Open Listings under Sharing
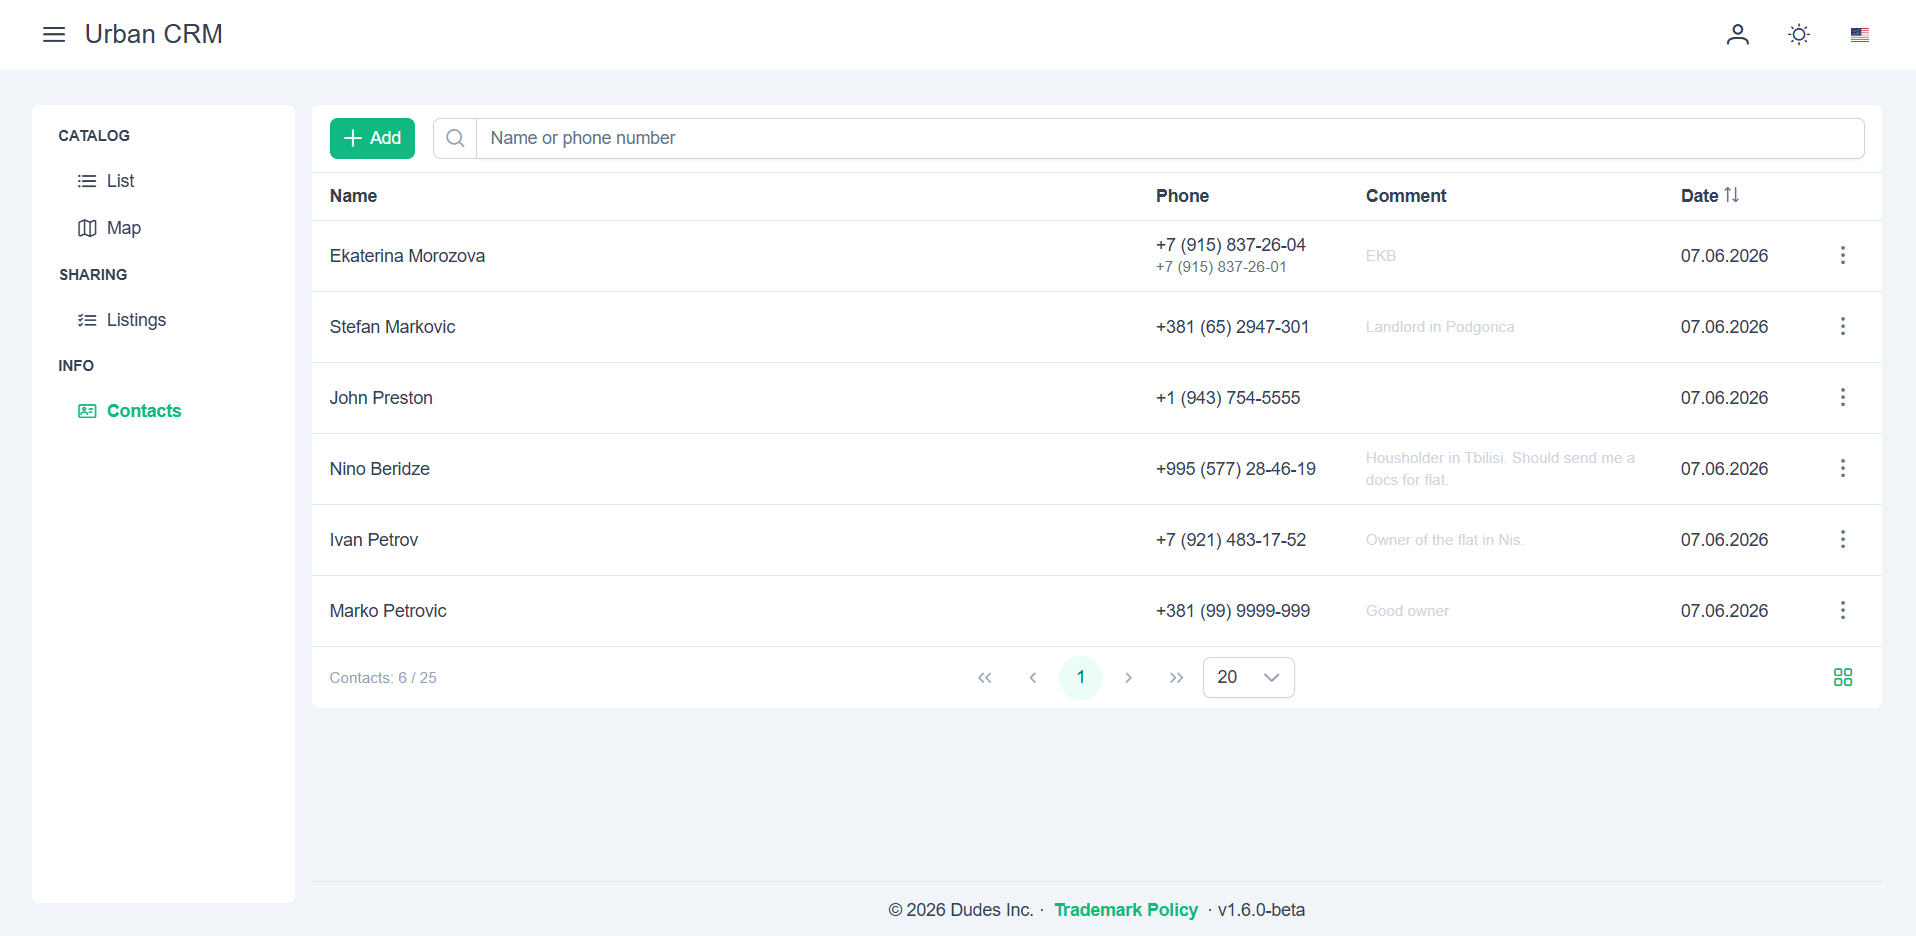The image size is (1916, 936). point(136,320)
